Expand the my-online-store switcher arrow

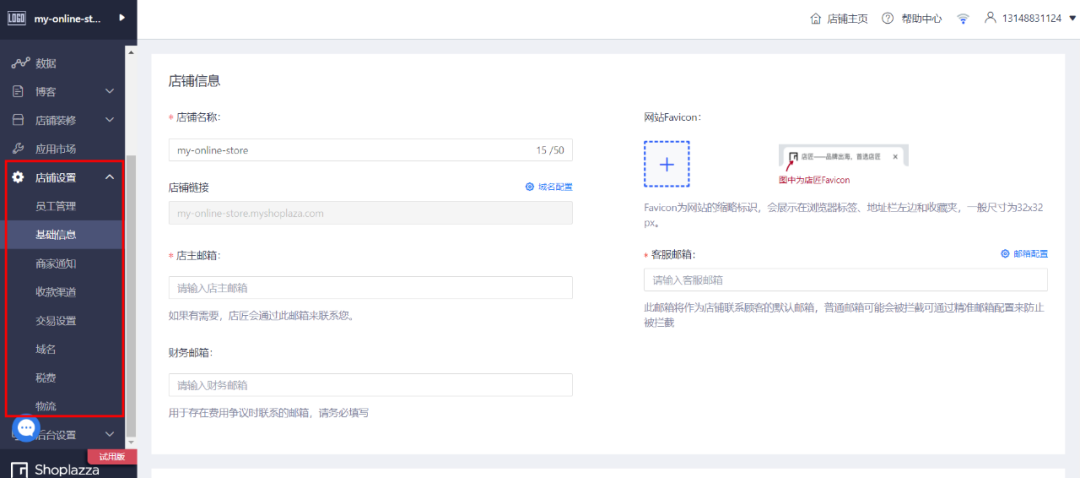tap(122, 18)
